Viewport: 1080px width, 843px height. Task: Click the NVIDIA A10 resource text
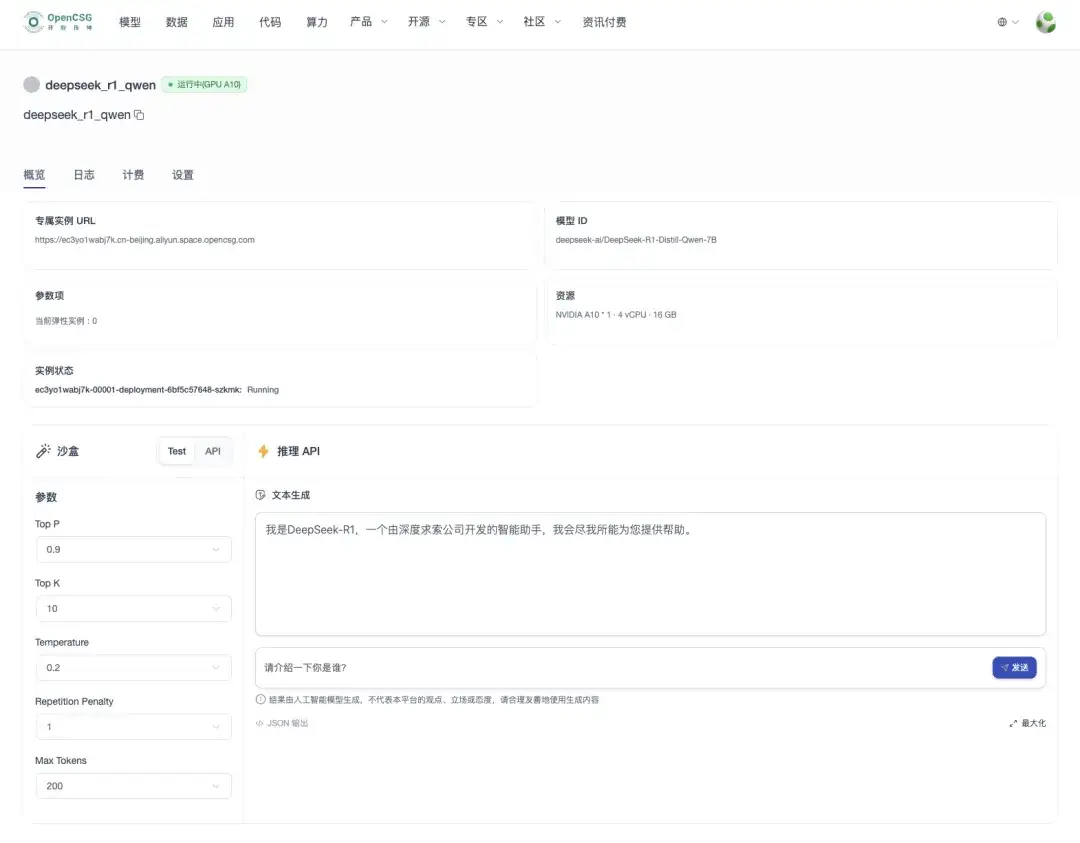[x=616, y=315]
